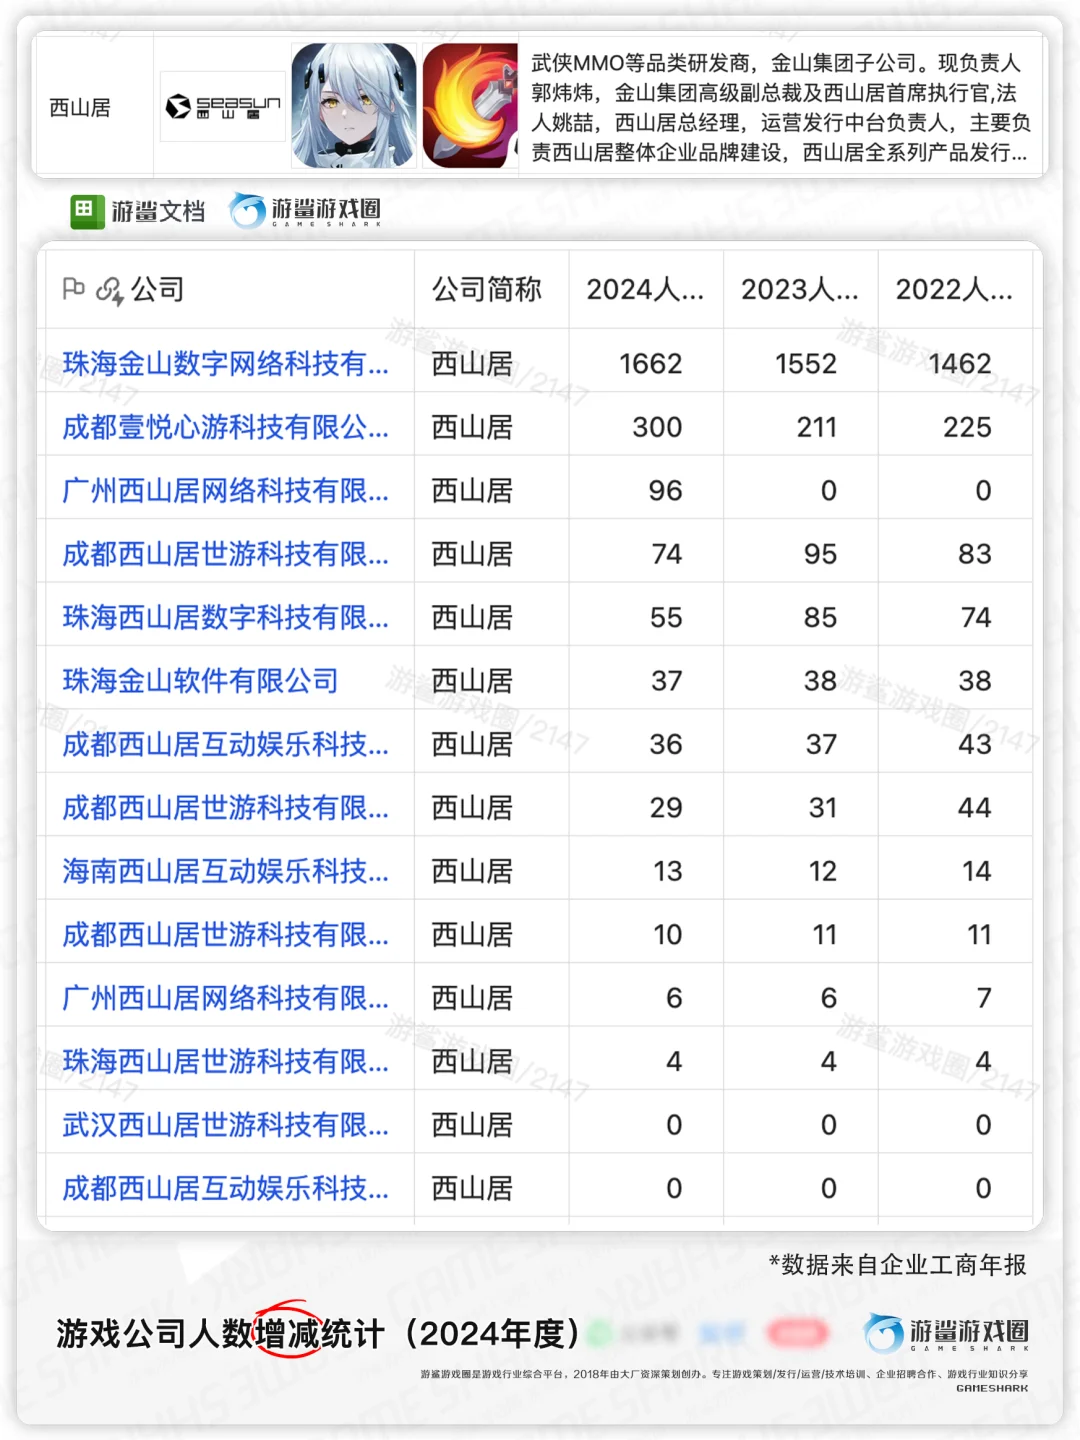Open 珠海西山居数字科技有限... company link
The width and height of the screenshot is (1080, 1440).
pos(225,617)
